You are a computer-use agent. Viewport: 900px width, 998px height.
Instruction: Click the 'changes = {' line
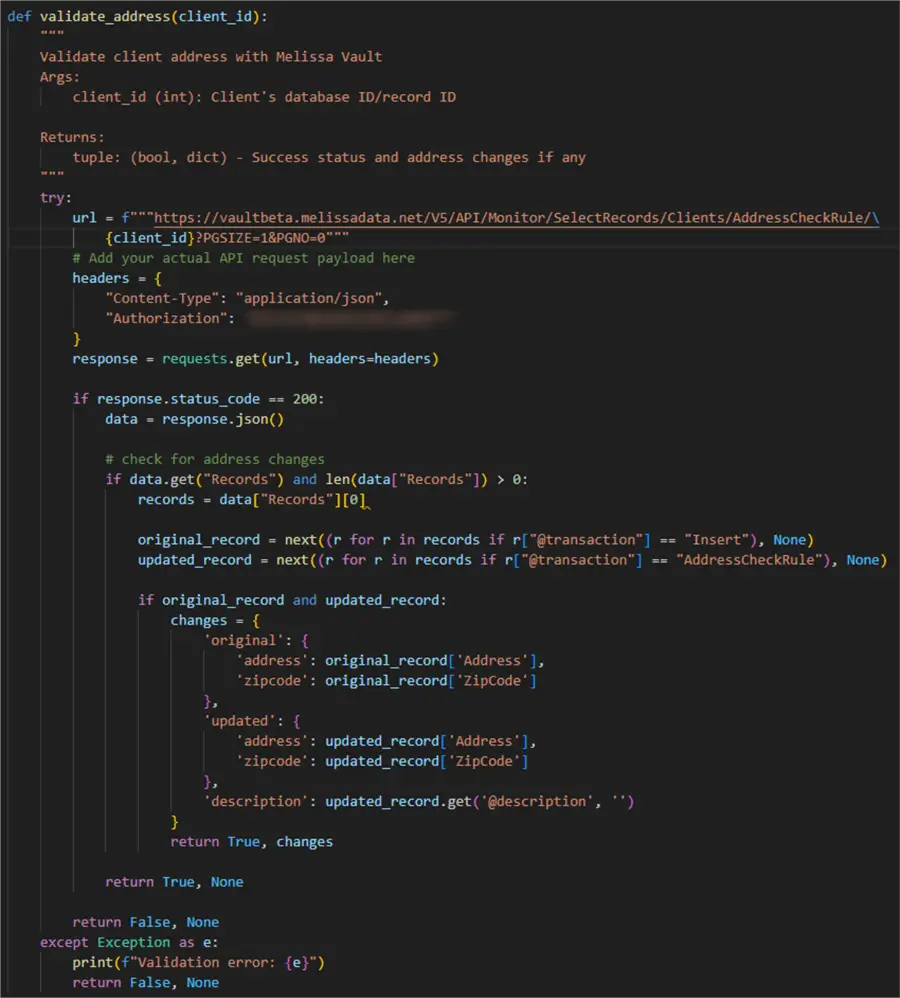coord(215,621)
